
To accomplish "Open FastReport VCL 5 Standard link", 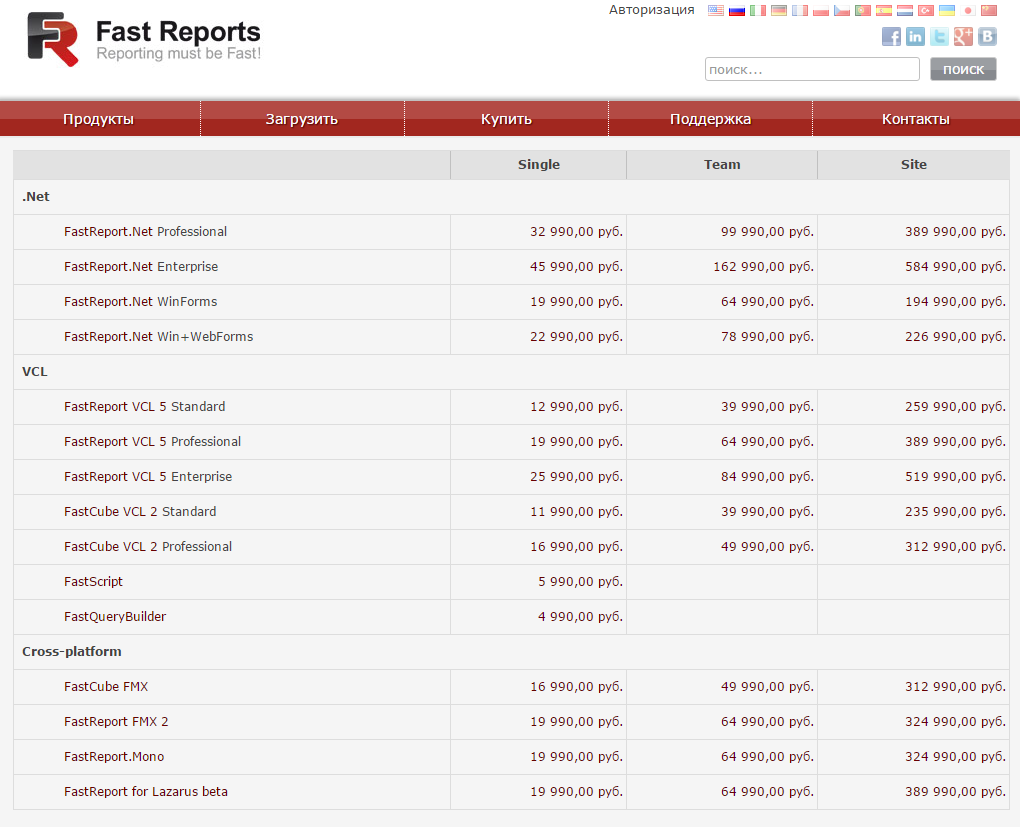I will 144,407.
